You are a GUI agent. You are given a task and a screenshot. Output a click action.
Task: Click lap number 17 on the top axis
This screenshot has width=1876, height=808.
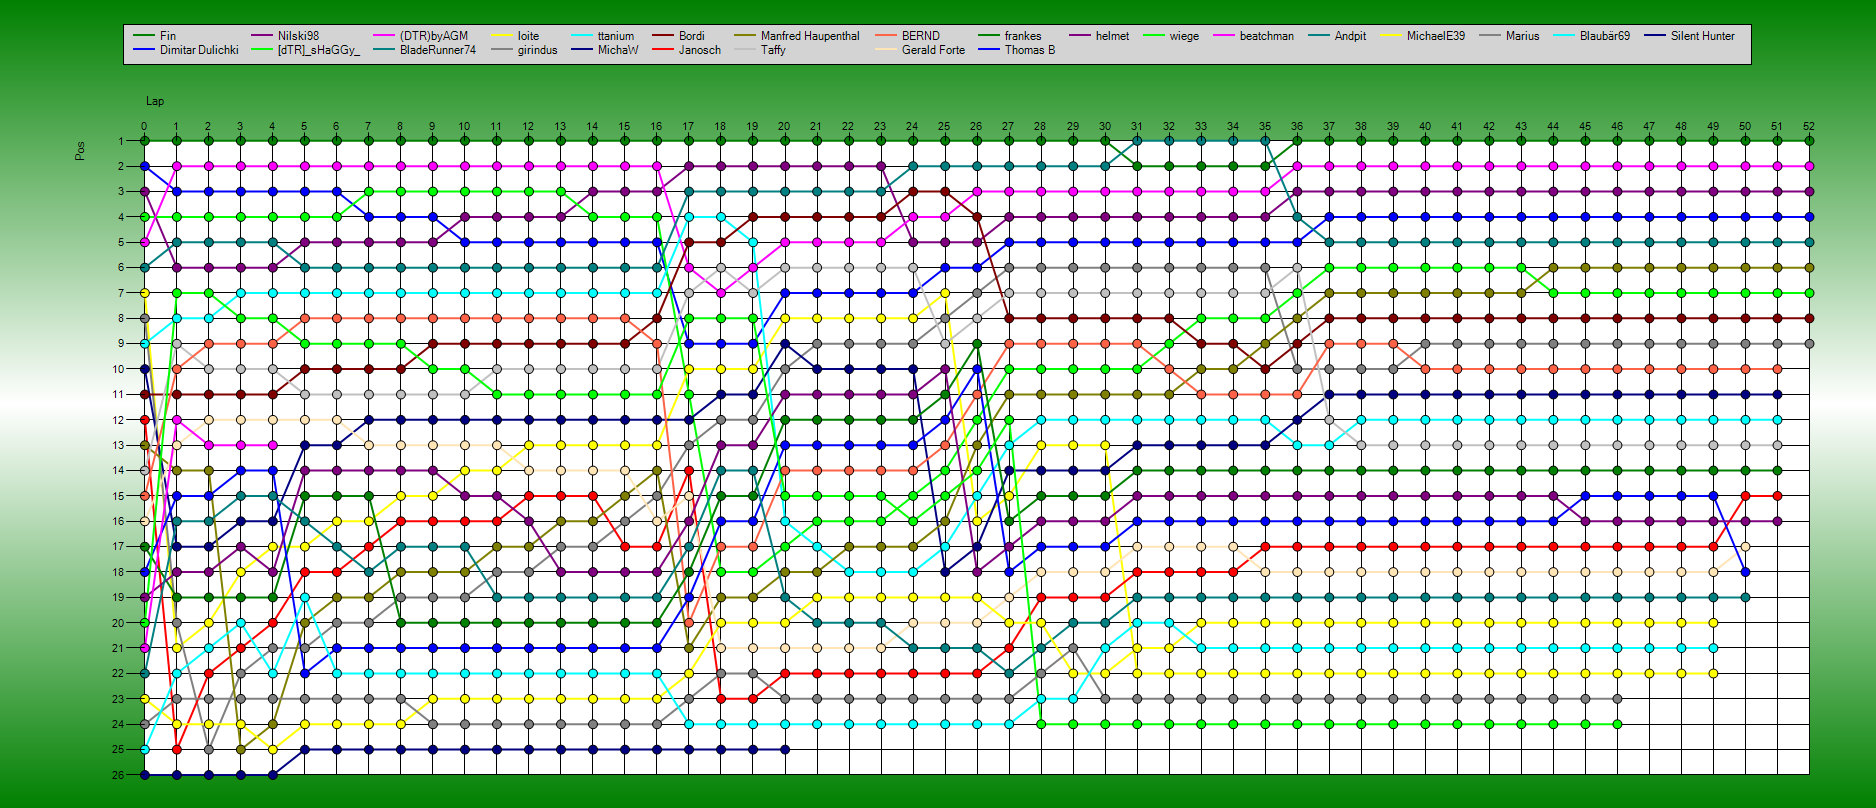(x=688, y=127)
